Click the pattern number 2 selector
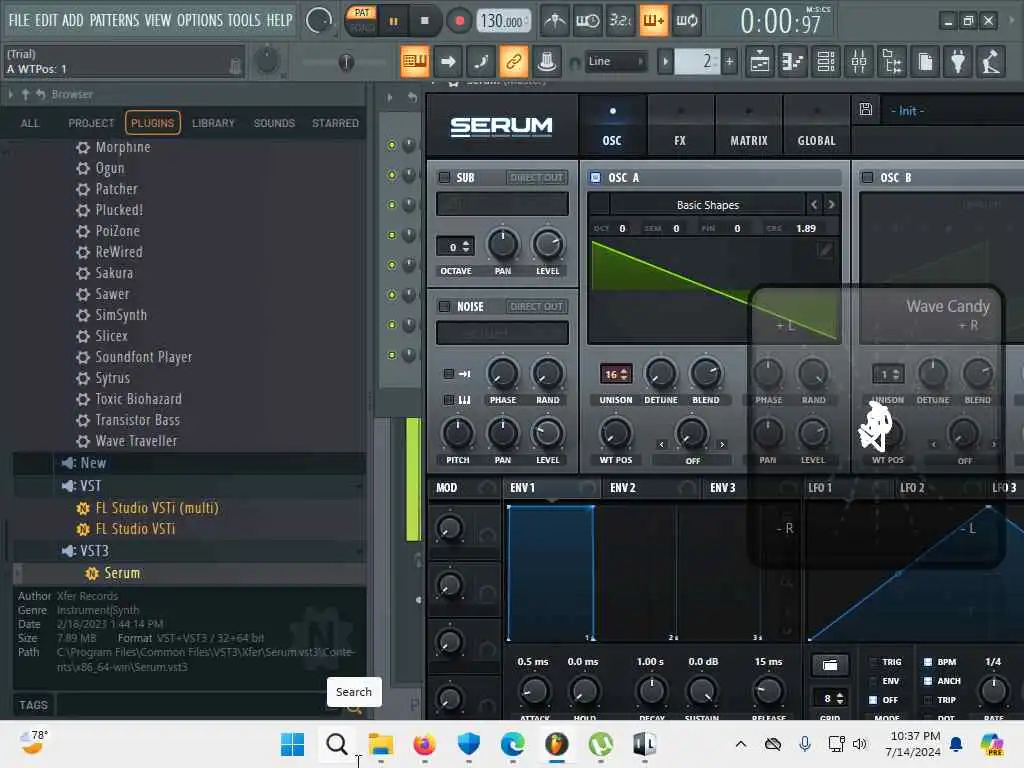The width and height of the screenshot is (1024, 768). pyautogui.click(x=697, y=61)
